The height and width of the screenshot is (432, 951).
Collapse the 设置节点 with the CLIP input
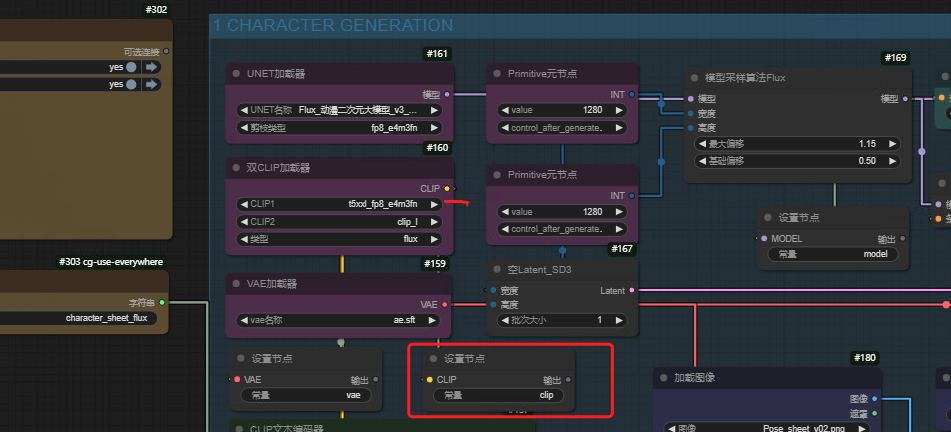(433, 359)
